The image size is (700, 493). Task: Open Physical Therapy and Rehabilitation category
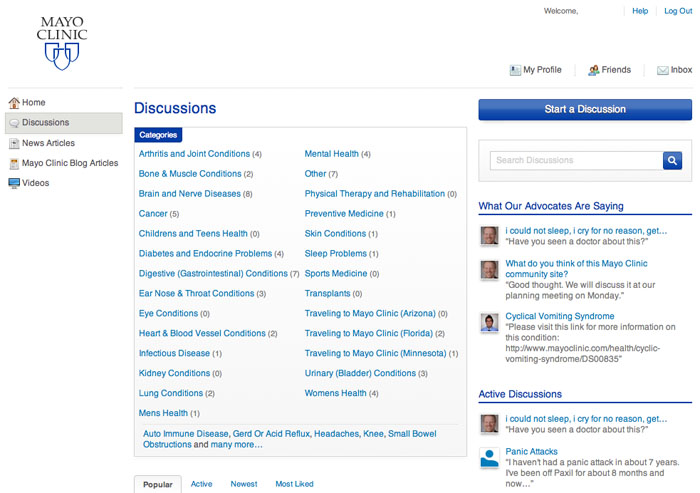(375, 194)
